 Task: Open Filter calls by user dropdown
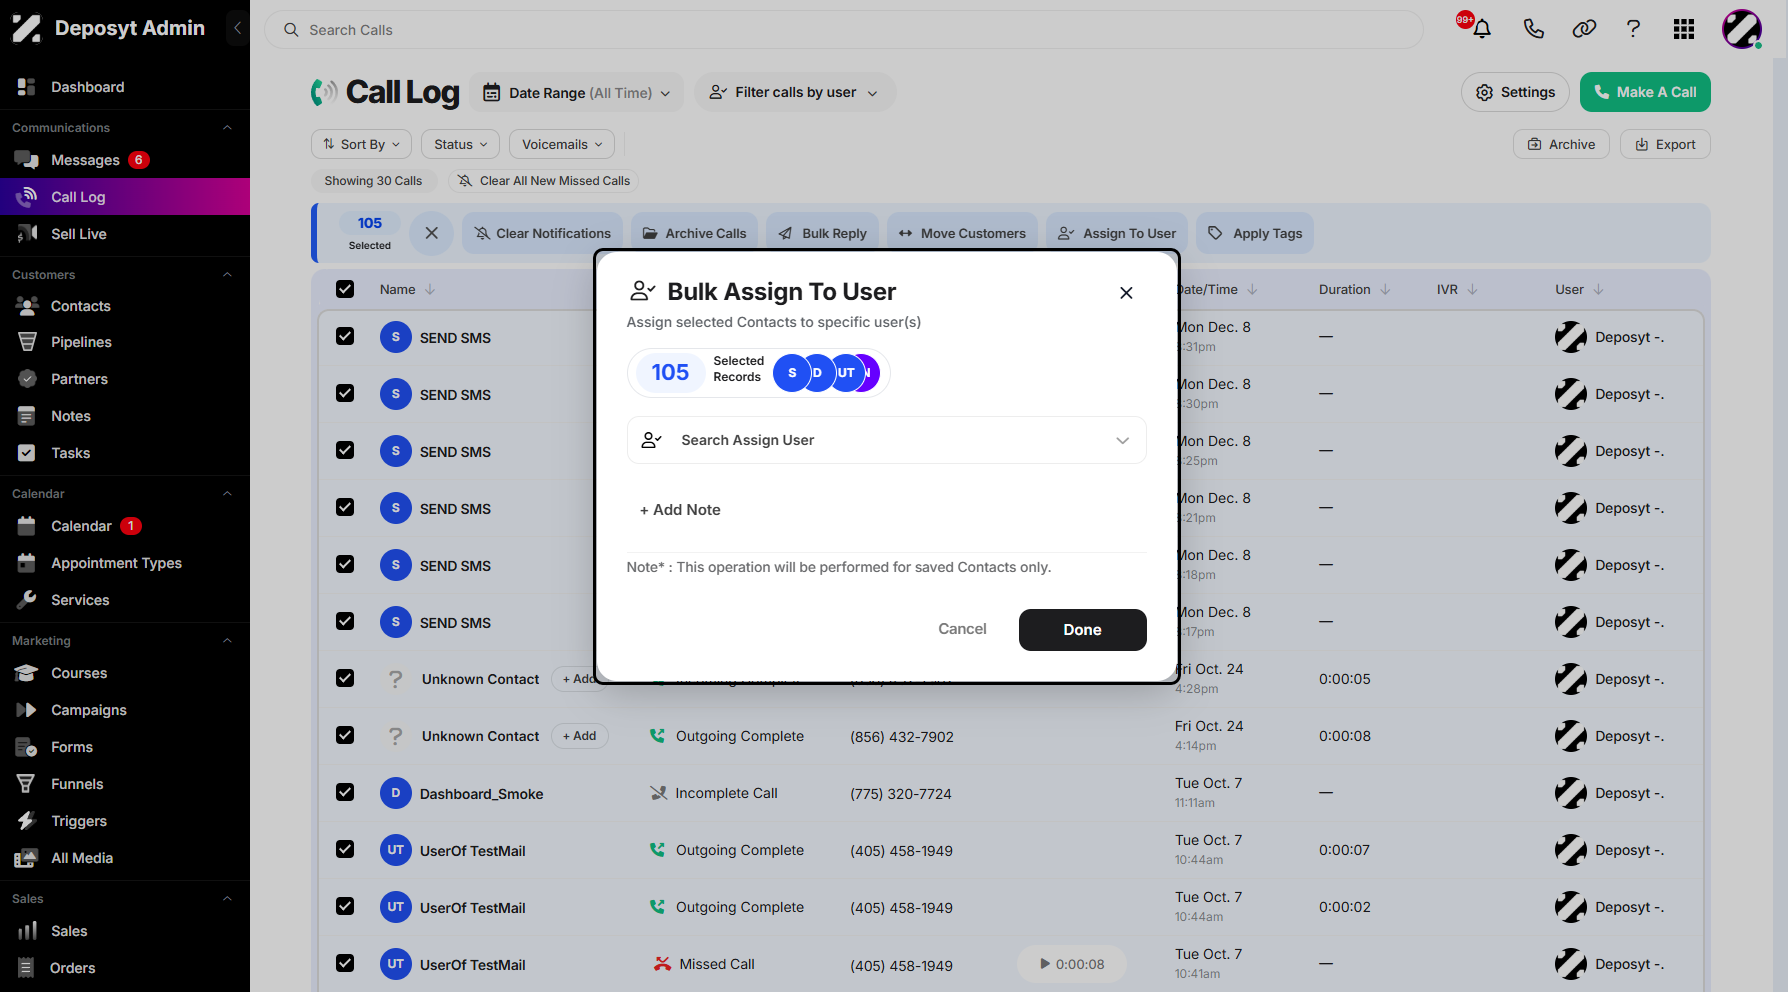pyautogui.click(x=794, y=92)
